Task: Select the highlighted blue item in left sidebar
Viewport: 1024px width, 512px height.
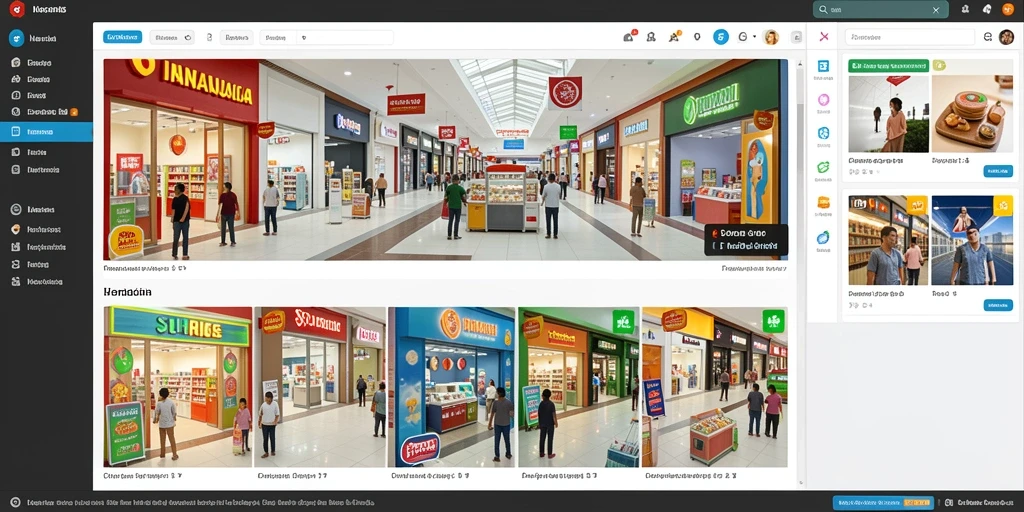Action: tap(46, 131)
